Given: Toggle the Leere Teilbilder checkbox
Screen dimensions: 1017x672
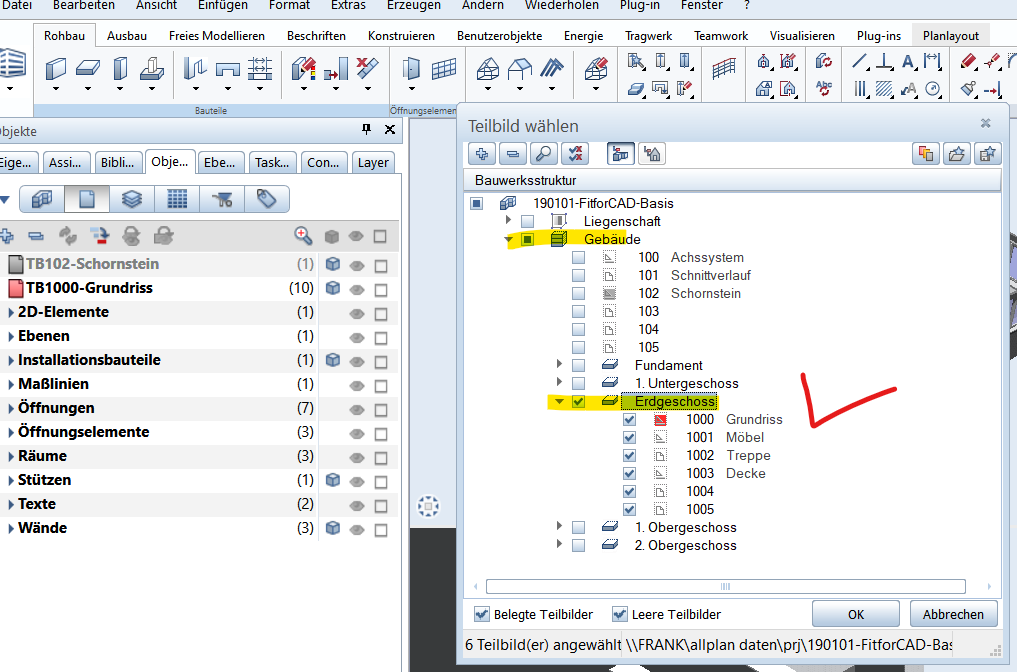Looking at the screenshot, I should point(620,614).
